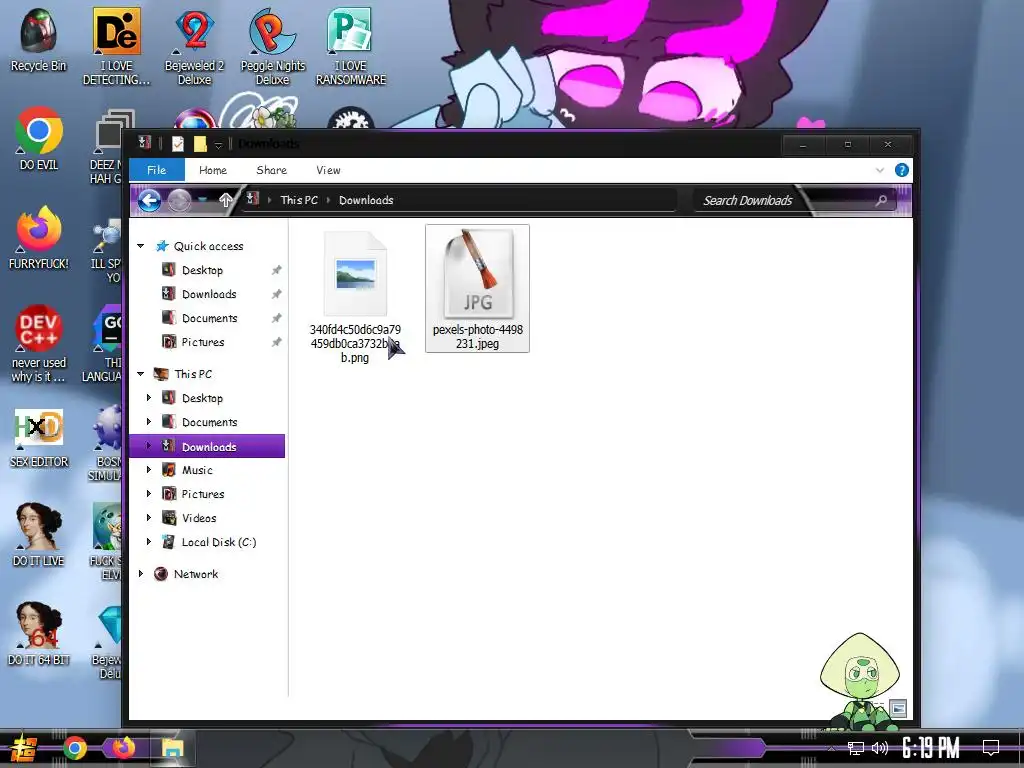This screenshot has width=1024, height=768.
Task: Select the 340fd4c50d6c9a79 png file
Action: tap(355, 296)
